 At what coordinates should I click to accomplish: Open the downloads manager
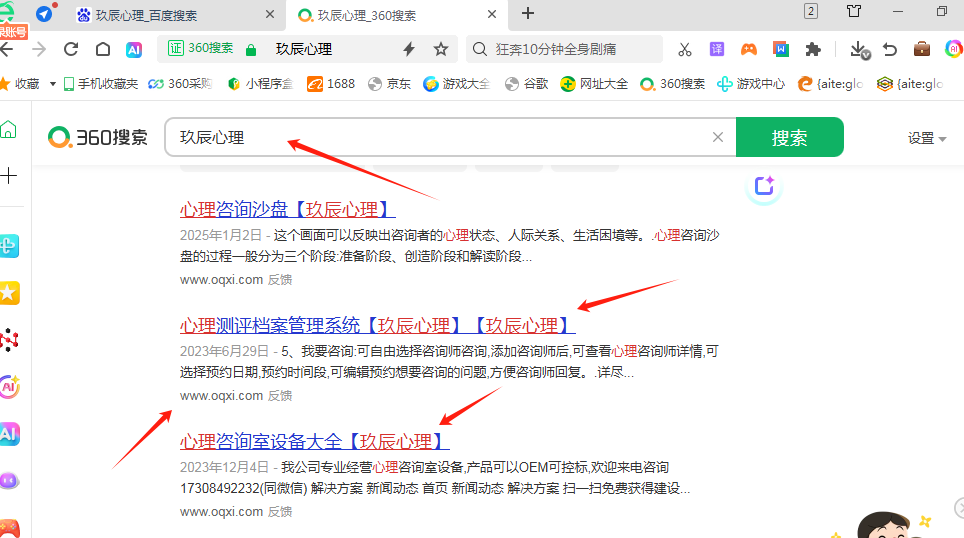[x=859, y=50]
